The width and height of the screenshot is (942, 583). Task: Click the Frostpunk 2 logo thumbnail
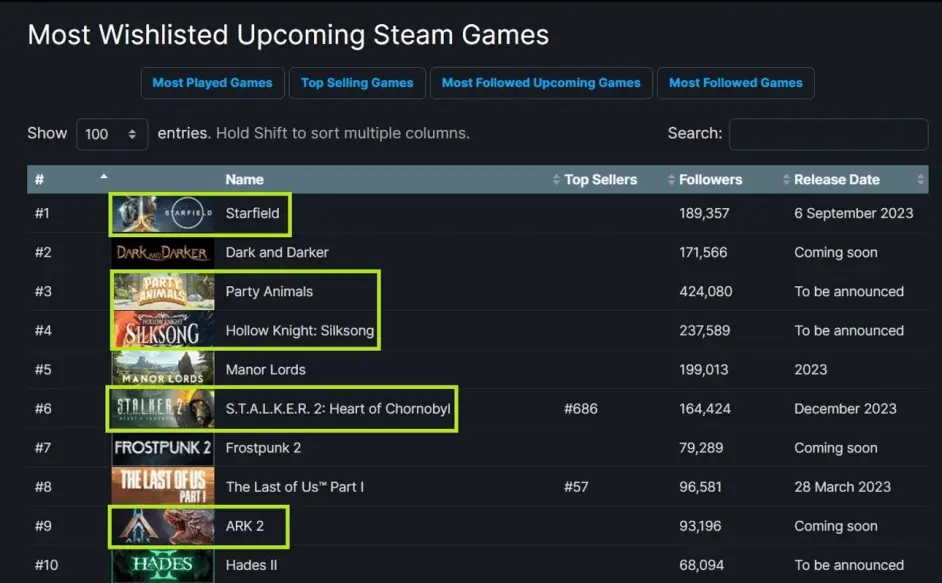click(163, 448)
